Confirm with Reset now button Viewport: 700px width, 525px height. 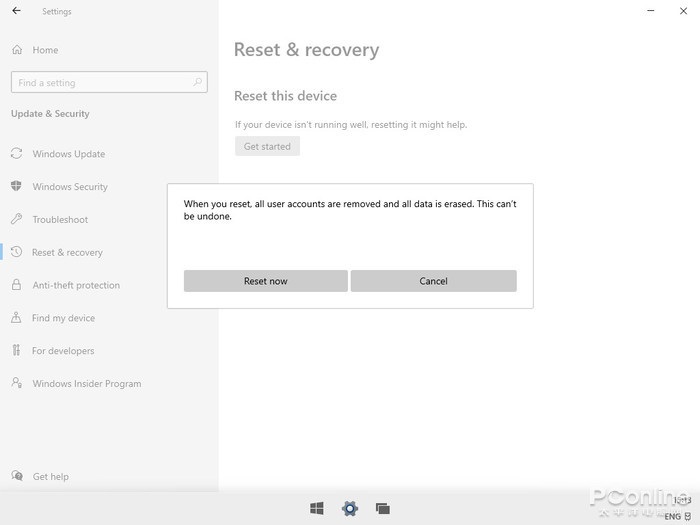266,281
